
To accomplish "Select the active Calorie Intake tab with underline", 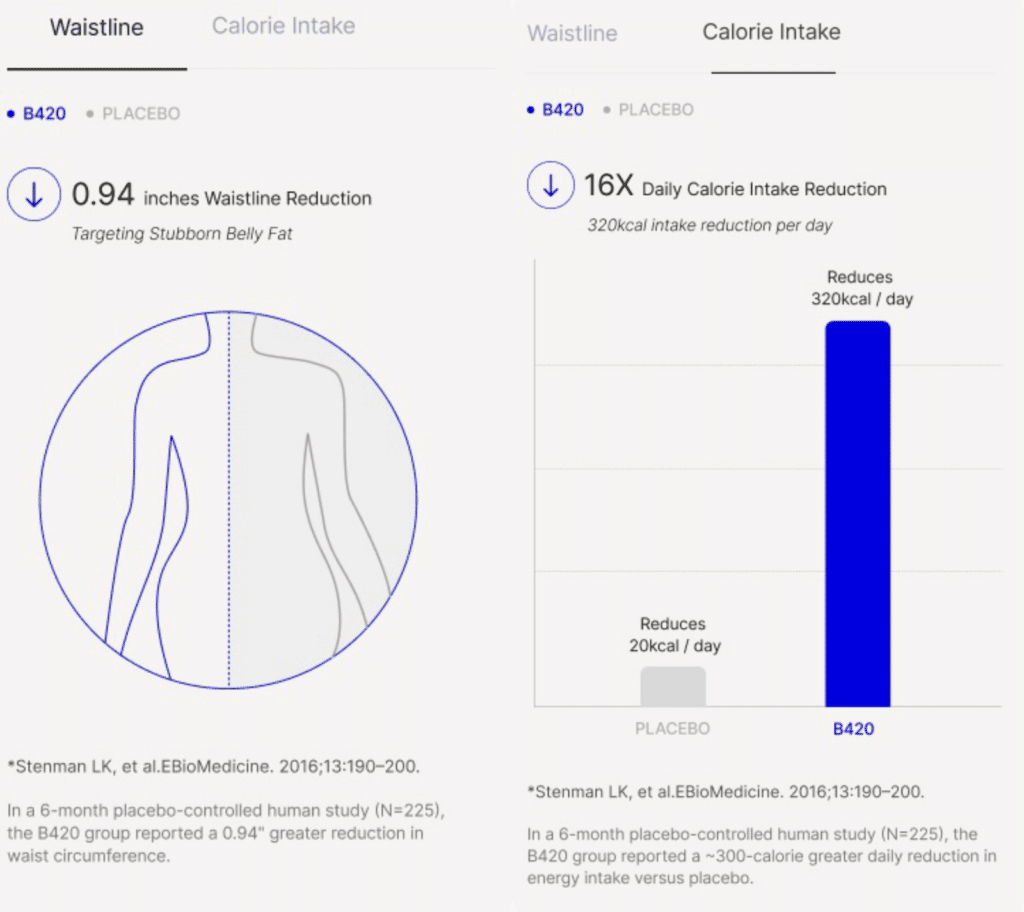I will [x=771, y=32].
